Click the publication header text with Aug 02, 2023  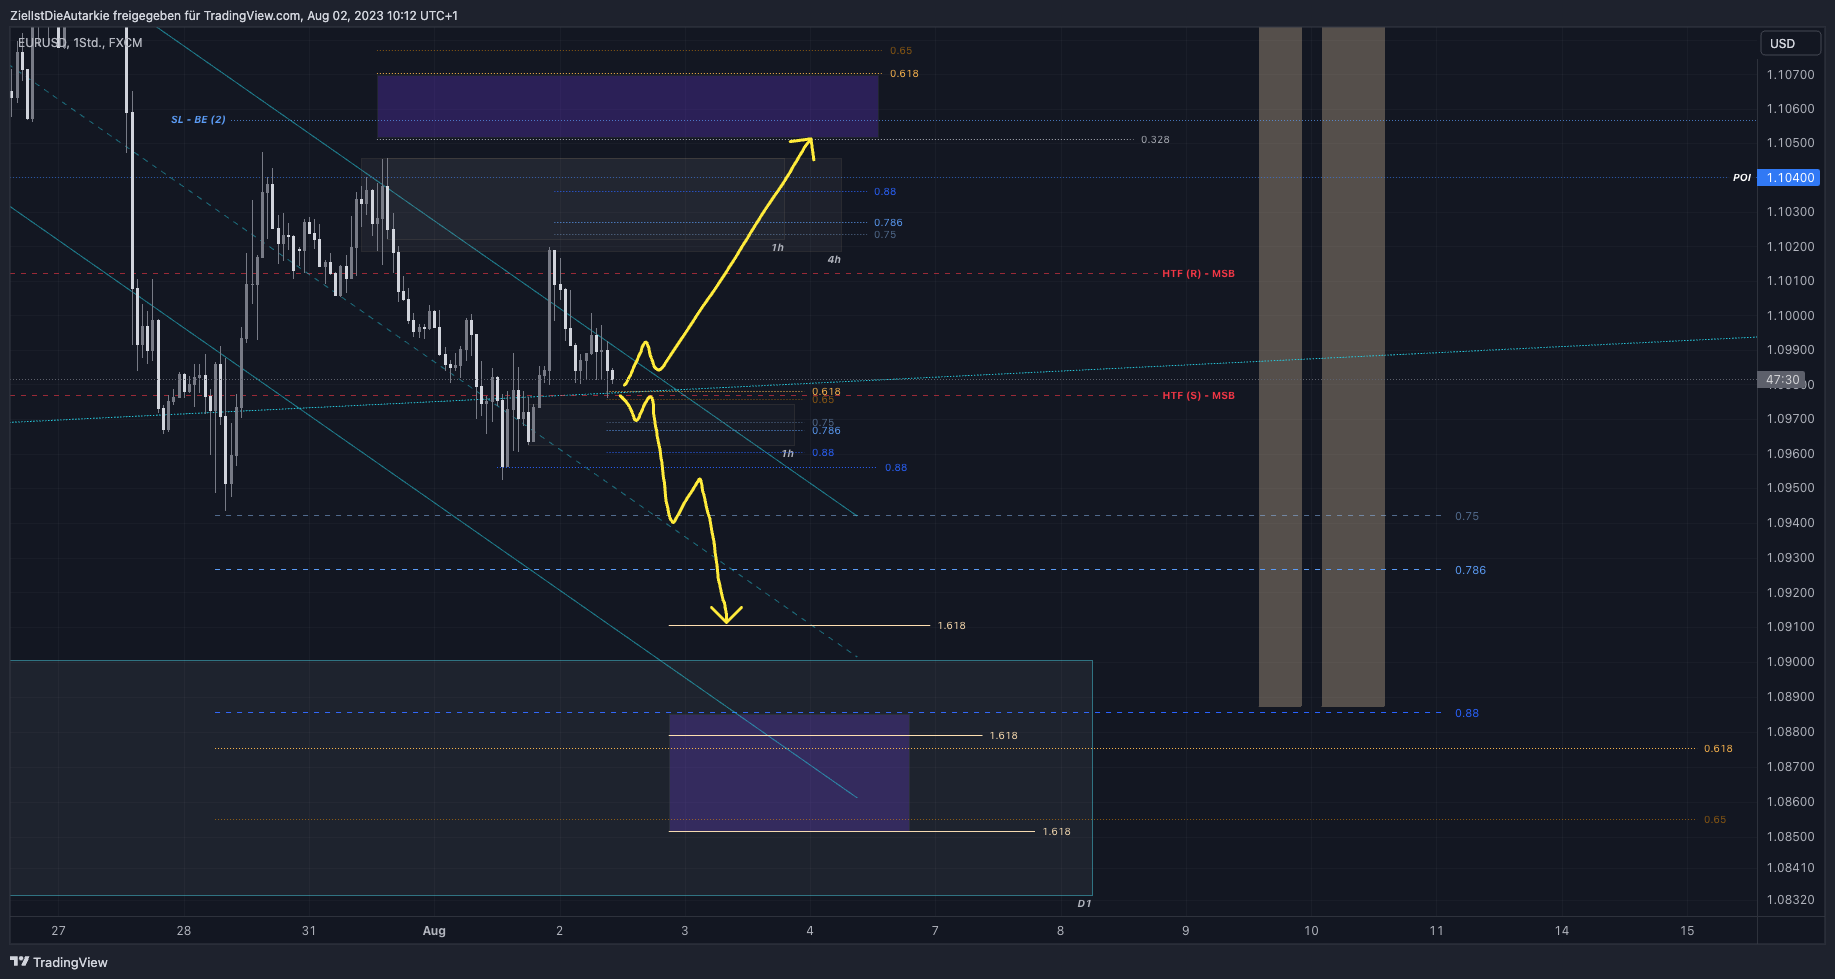click(x=234, y=15)
